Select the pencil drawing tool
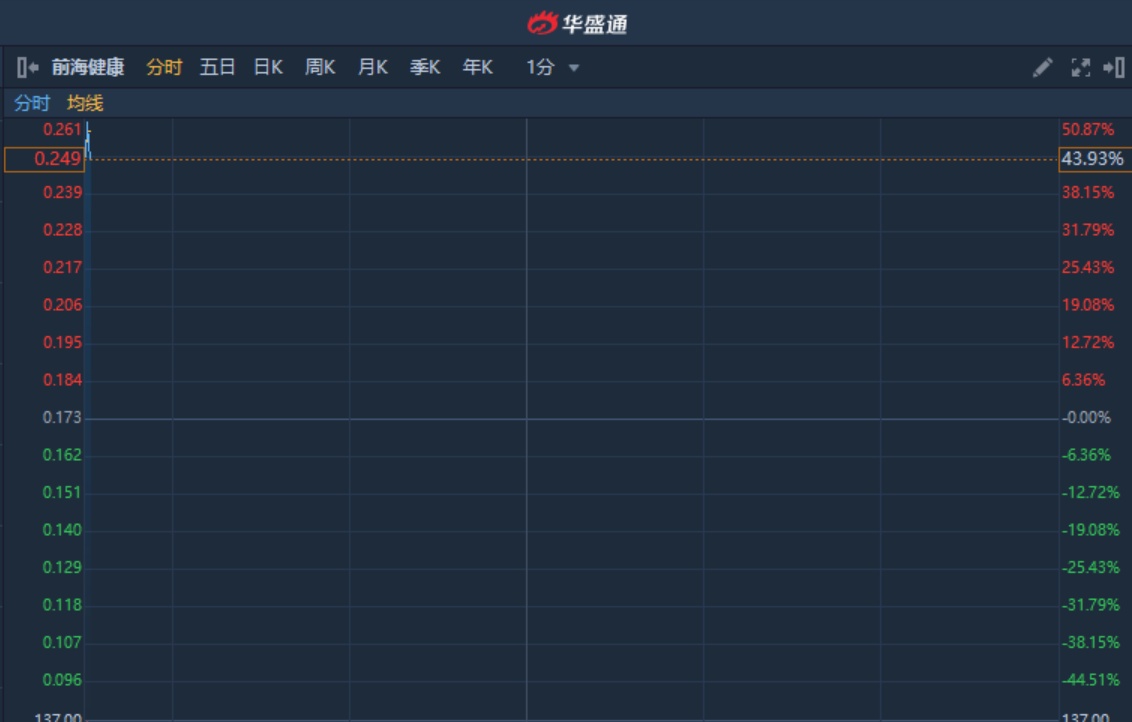This screenshot has width=1132, height=722. click(x=1042, y=68)
